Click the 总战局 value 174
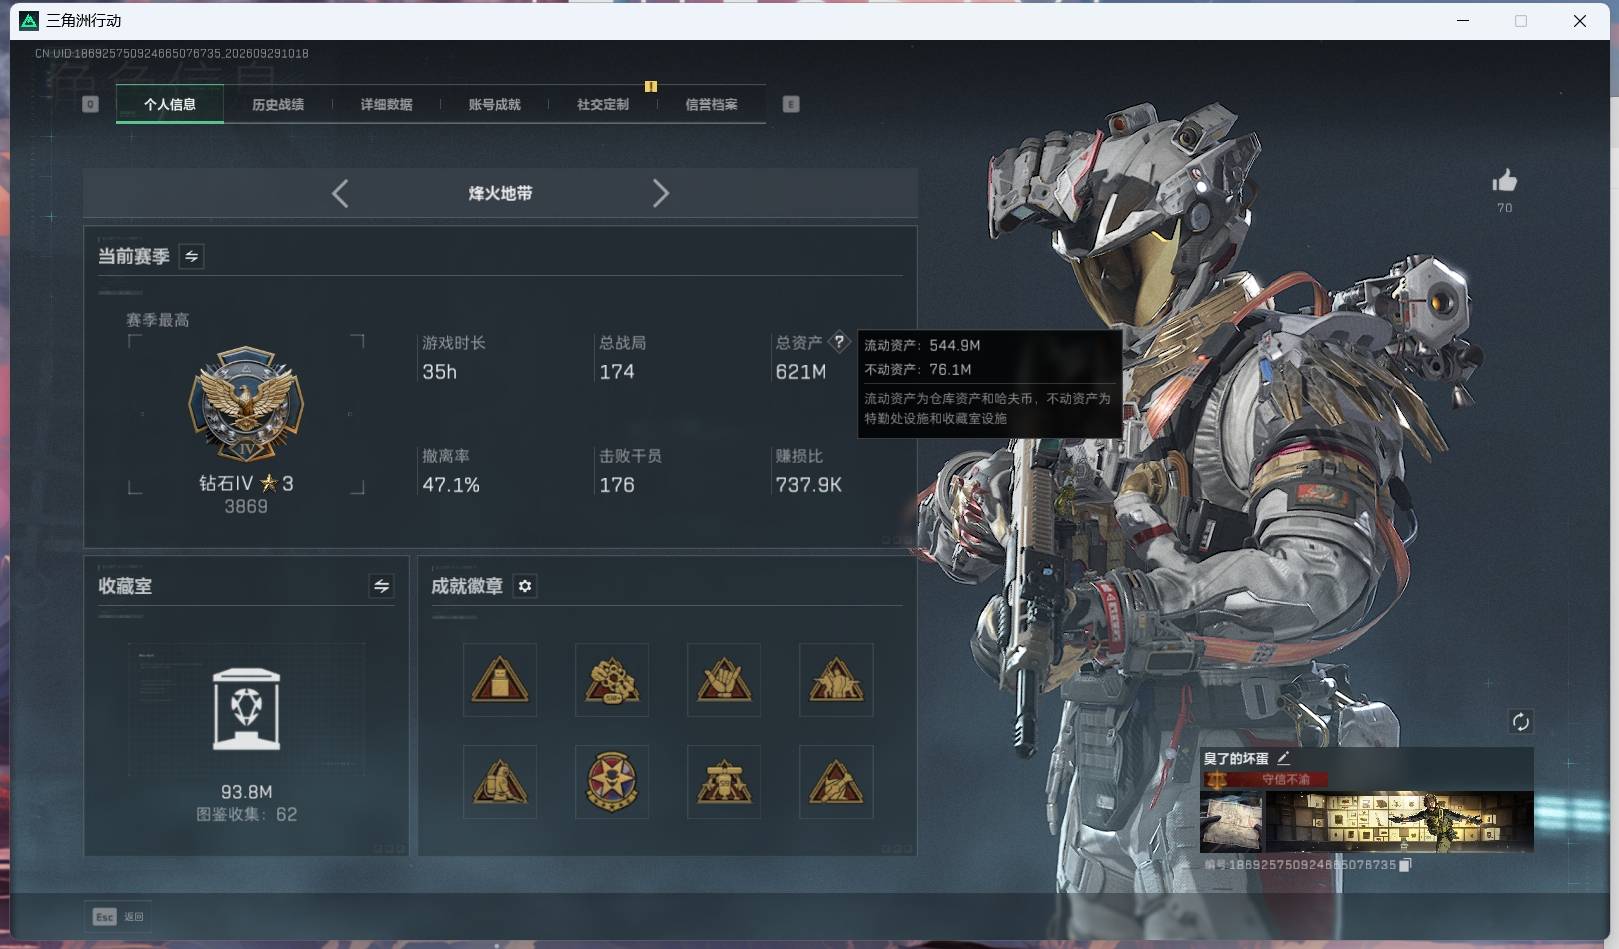Screen dimensions: 1619x949 617,372
